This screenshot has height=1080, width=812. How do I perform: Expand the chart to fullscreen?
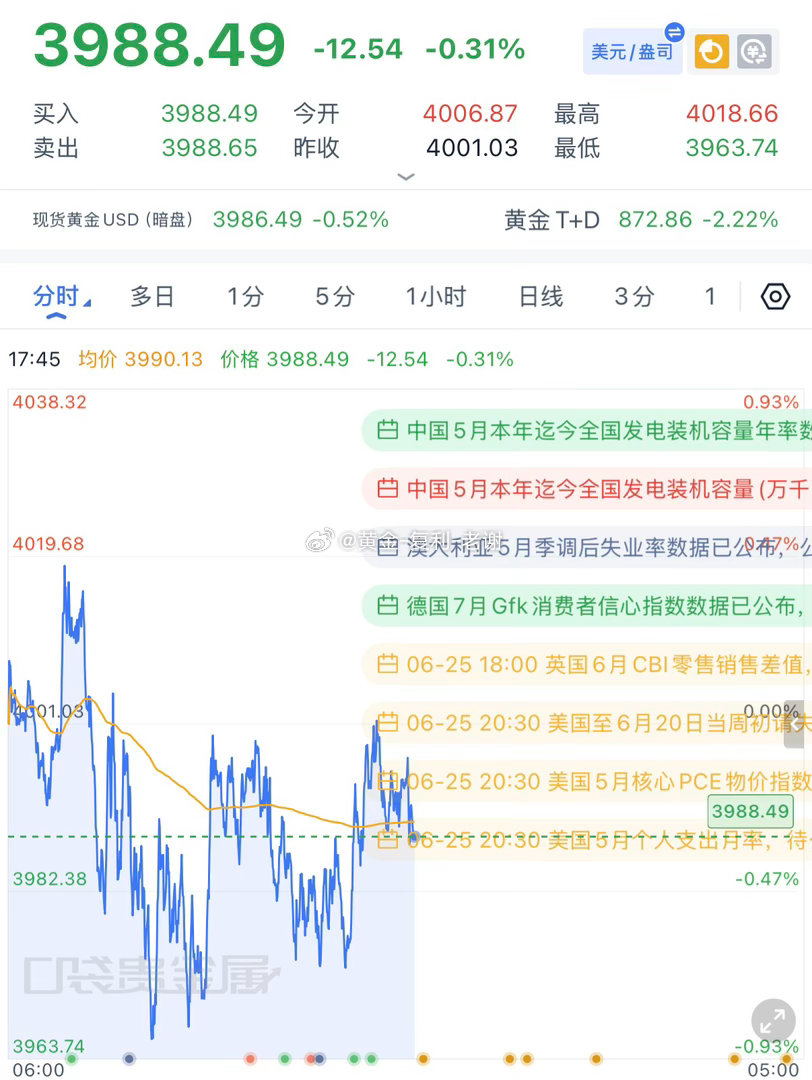coord(773,1021)
